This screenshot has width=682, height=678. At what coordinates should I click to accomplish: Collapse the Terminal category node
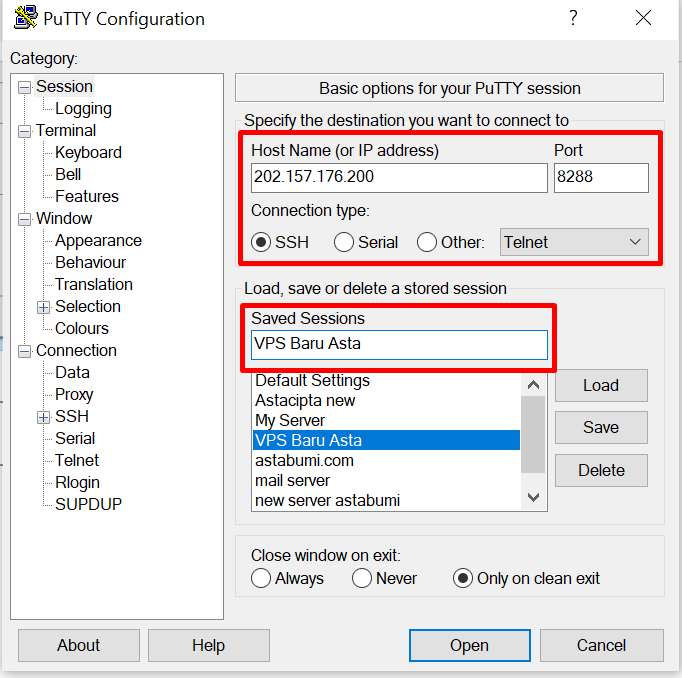24,131
